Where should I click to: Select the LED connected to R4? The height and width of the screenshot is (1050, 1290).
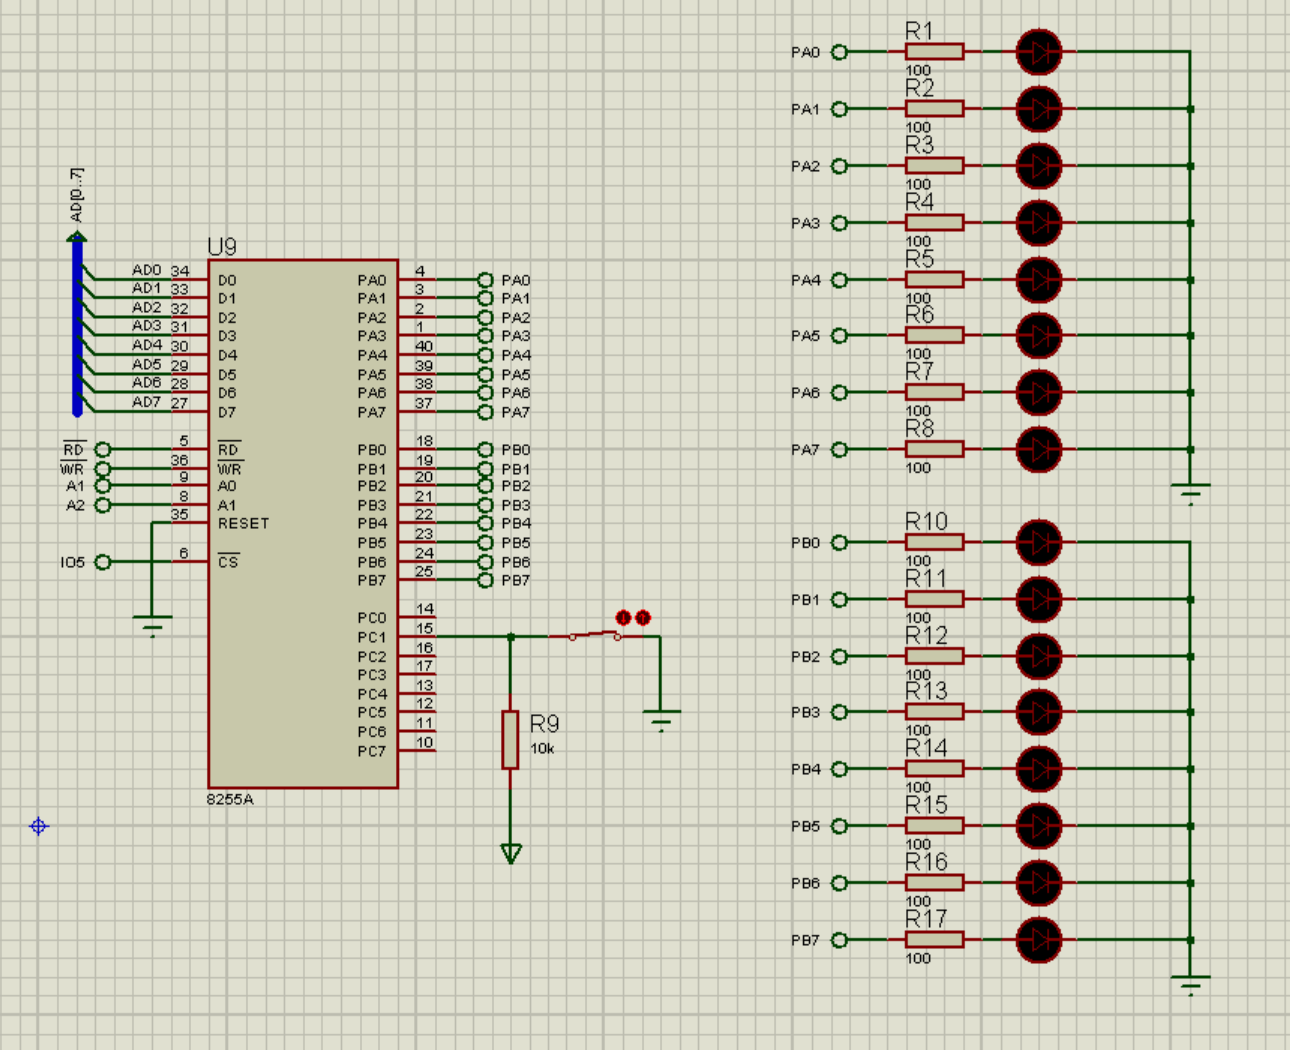[x=1039, y=223]
